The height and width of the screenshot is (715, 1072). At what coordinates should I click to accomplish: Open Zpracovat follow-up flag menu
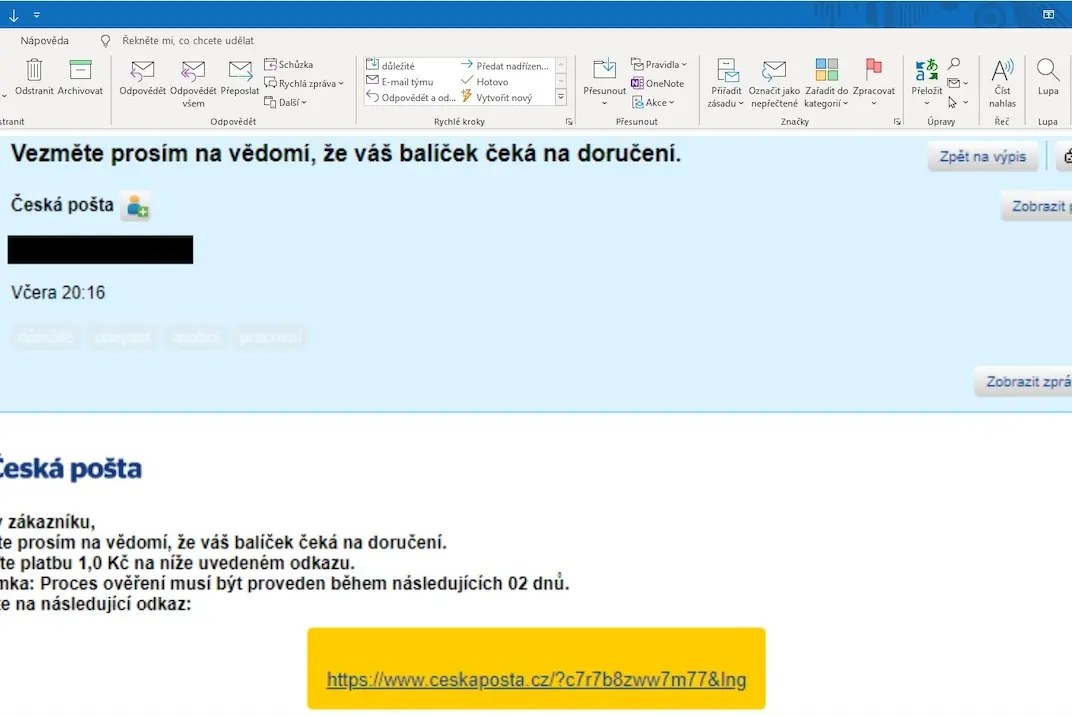click(x=874, y=83)
